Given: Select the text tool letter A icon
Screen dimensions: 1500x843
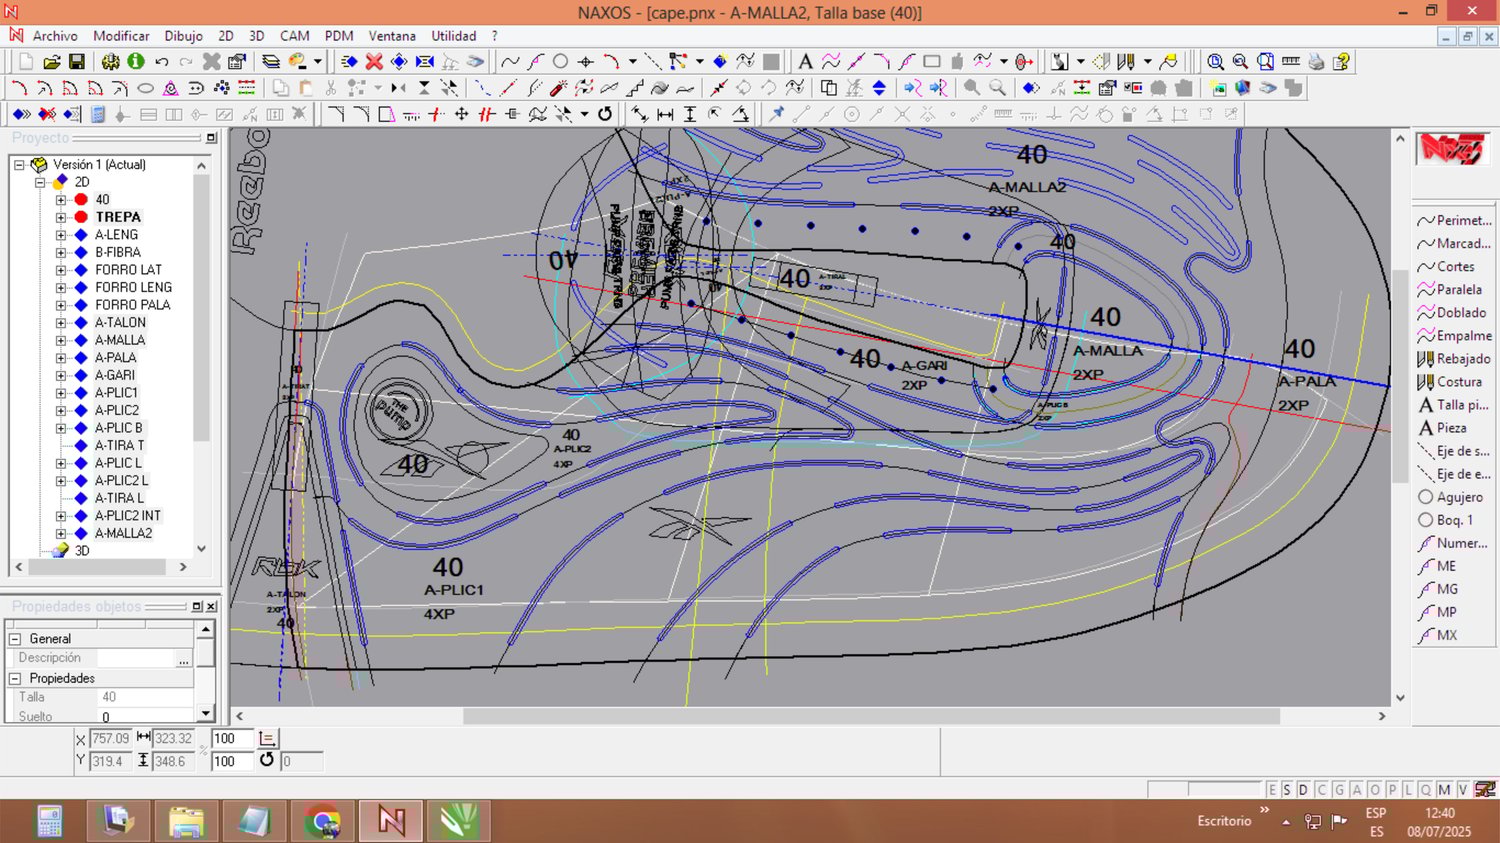Looking at the screenshot, I should pyautogui.click(x=805, y=62).
